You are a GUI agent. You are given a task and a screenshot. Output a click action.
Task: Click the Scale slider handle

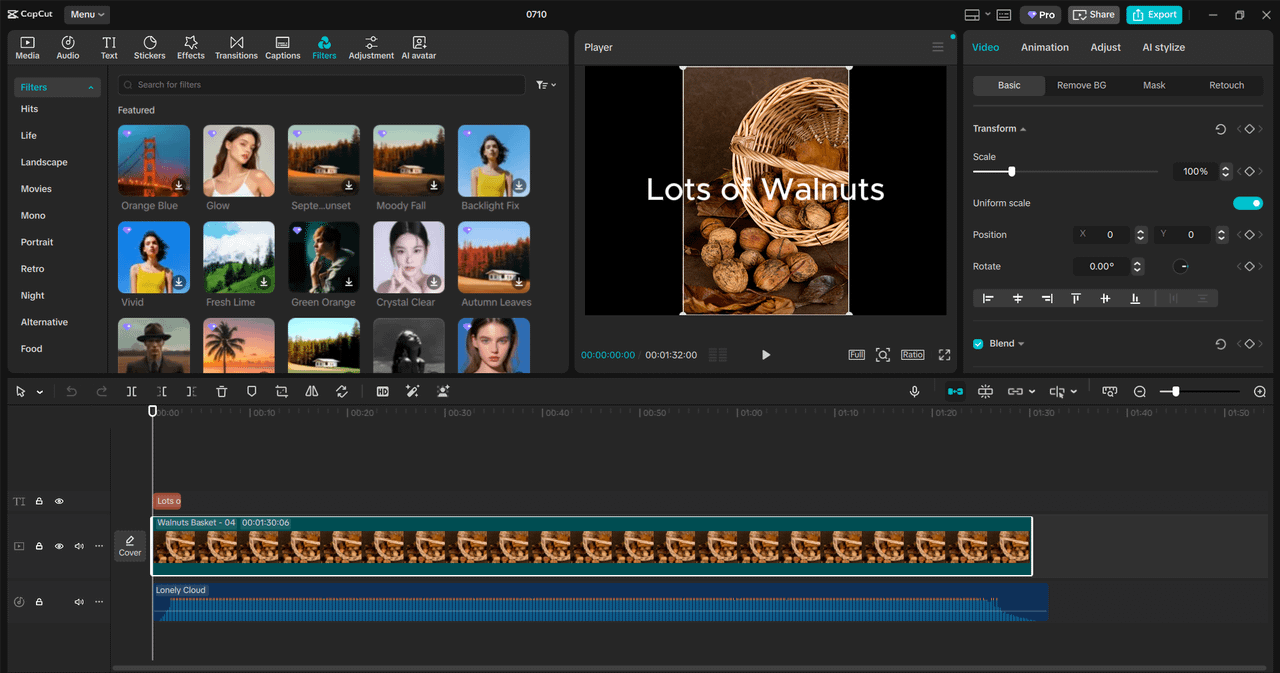(1011, 172)
